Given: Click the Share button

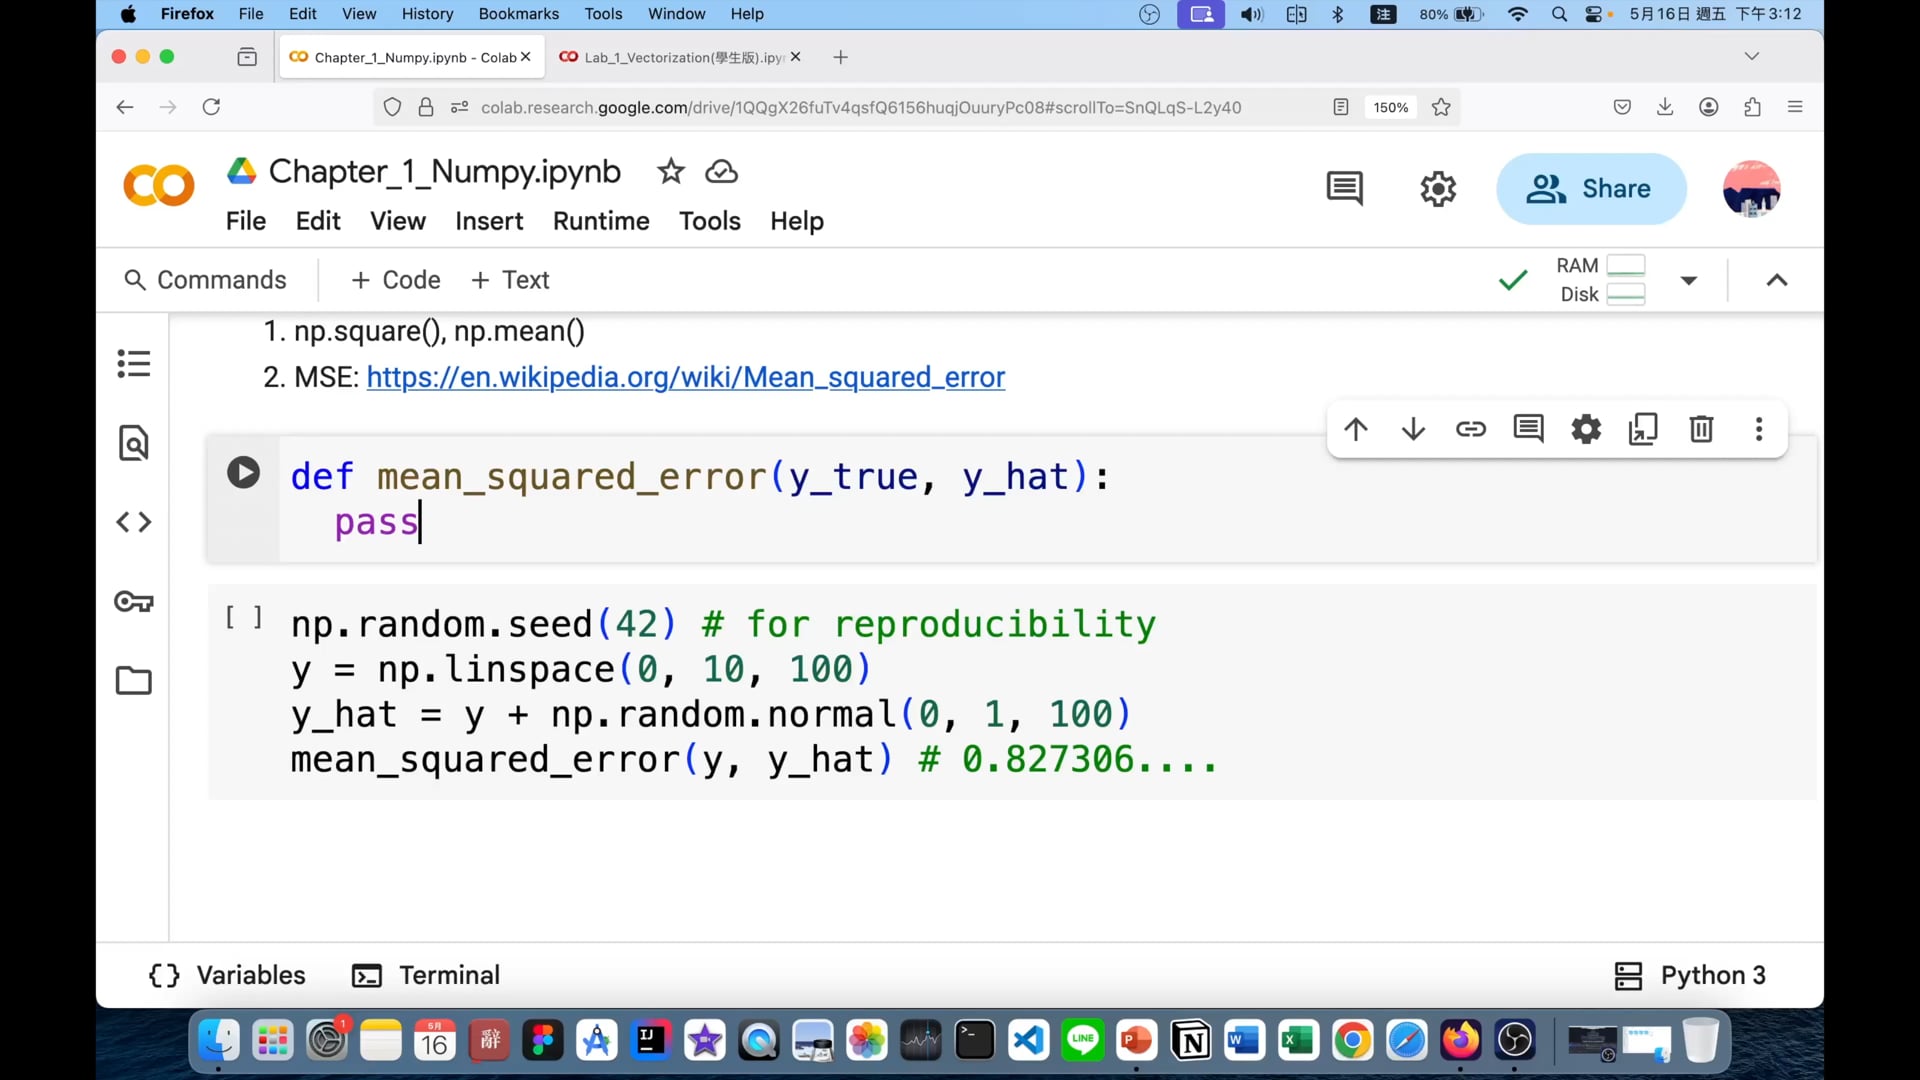Looking at the screenshot, I should coord(1590,189).
